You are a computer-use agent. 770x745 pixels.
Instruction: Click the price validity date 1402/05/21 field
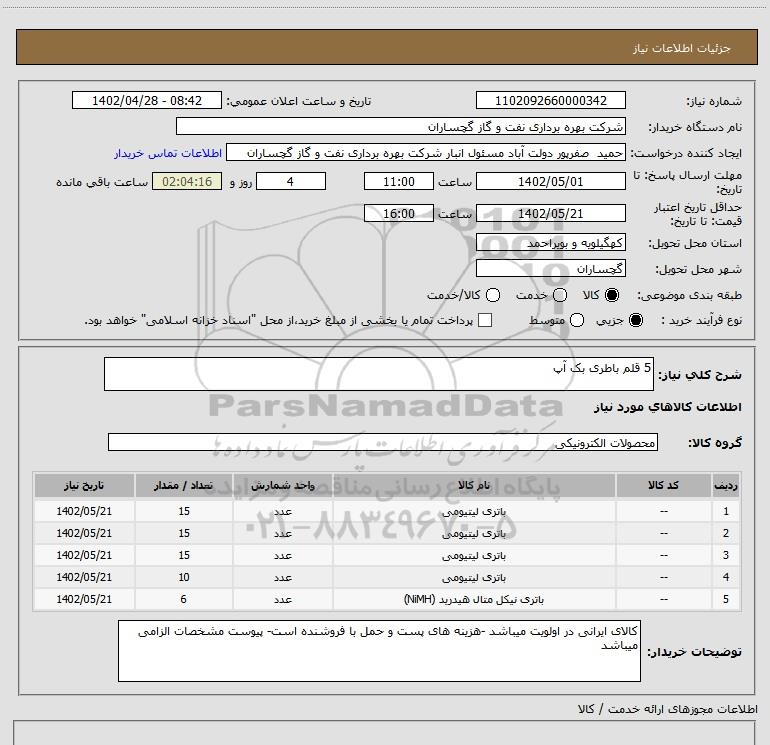tap(550, 214)
